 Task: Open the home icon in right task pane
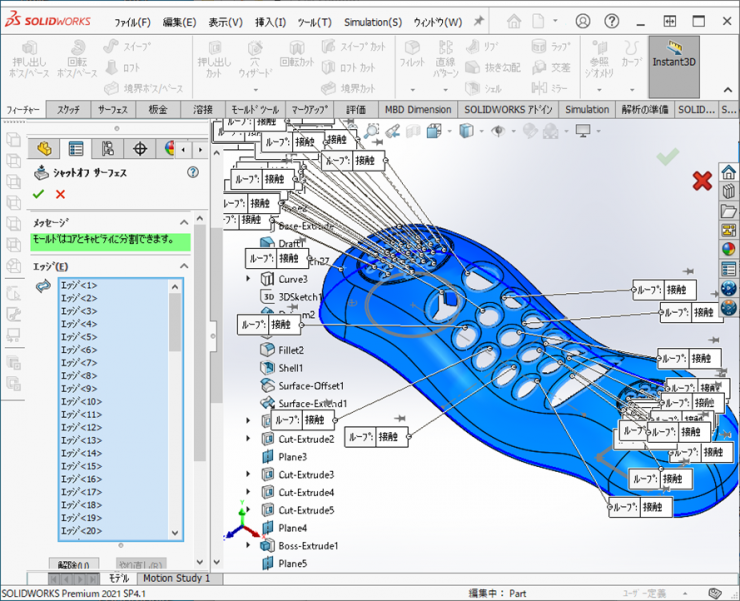(x=728, y=173)
